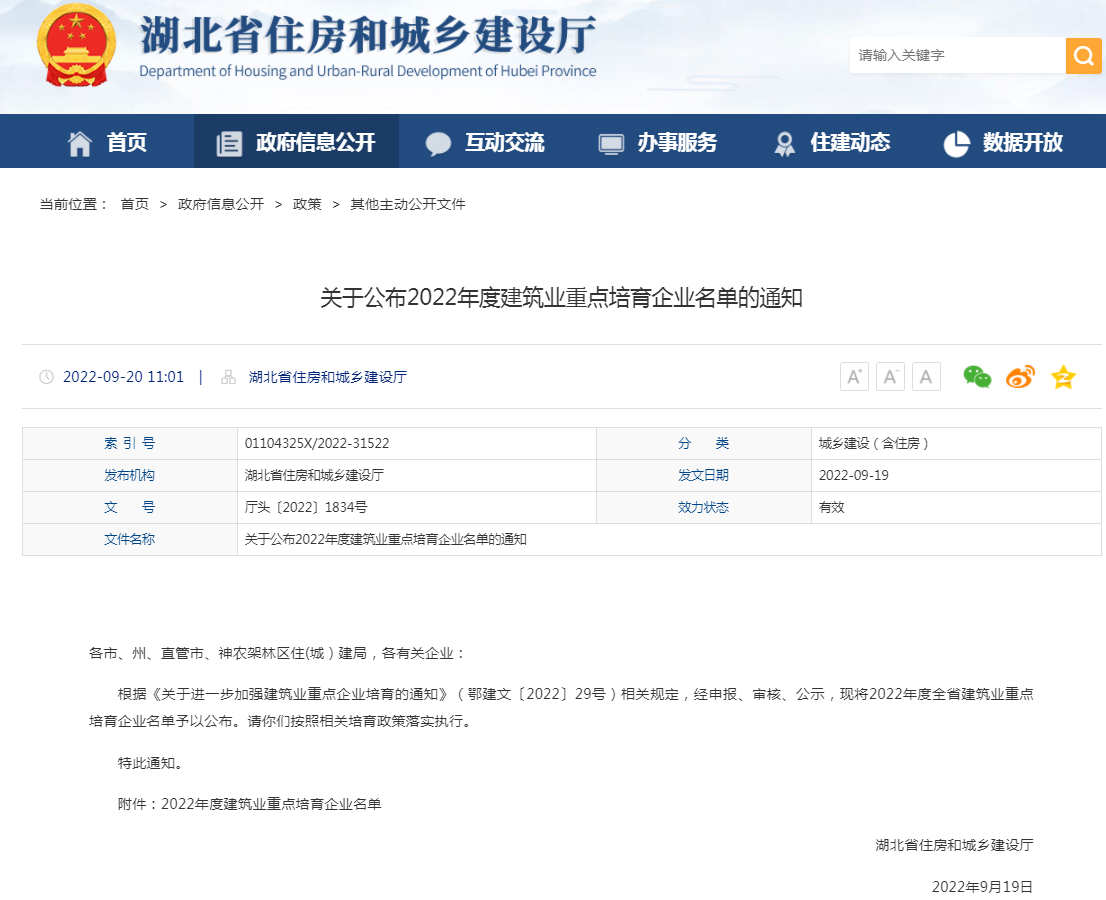Click 政策 breadcrumb link
Image resolution: width=1106 pixels, height=900 pixels.
[307, 204]
